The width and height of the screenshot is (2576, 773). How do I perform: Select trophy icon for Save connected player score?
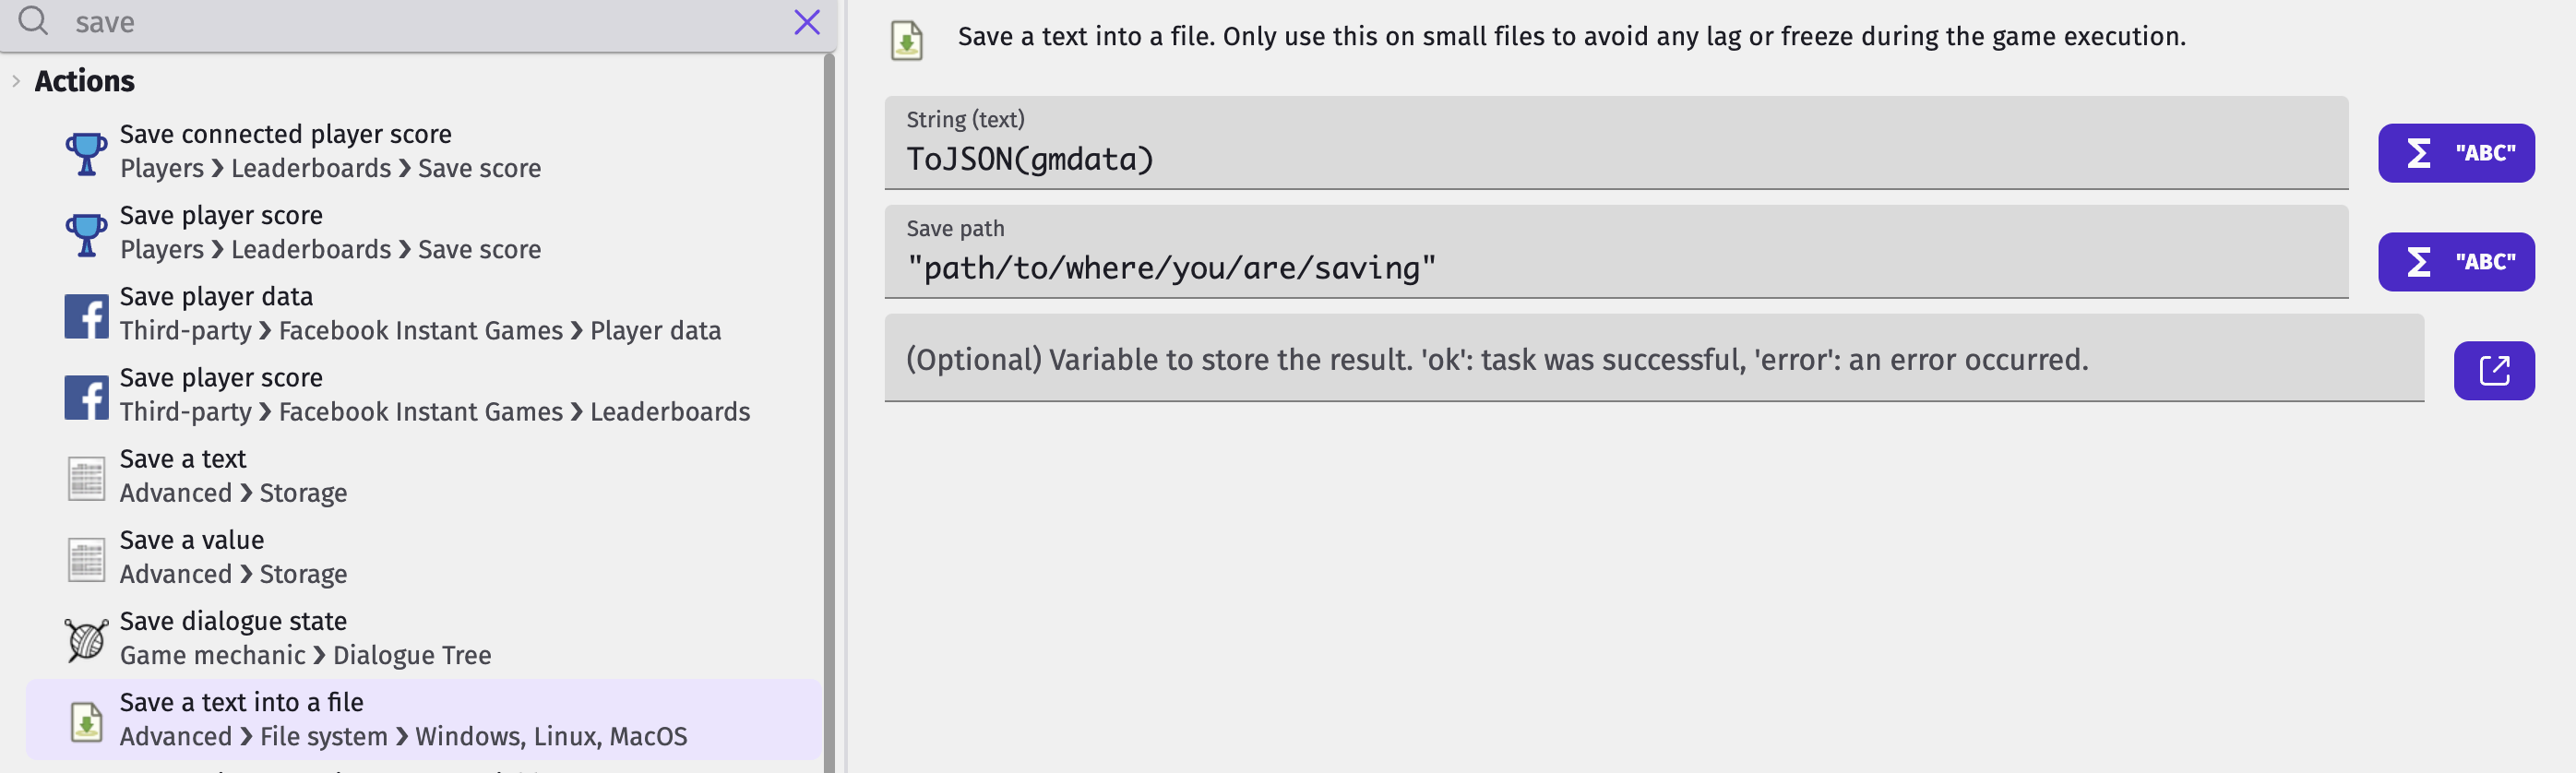tap(87, 153)
